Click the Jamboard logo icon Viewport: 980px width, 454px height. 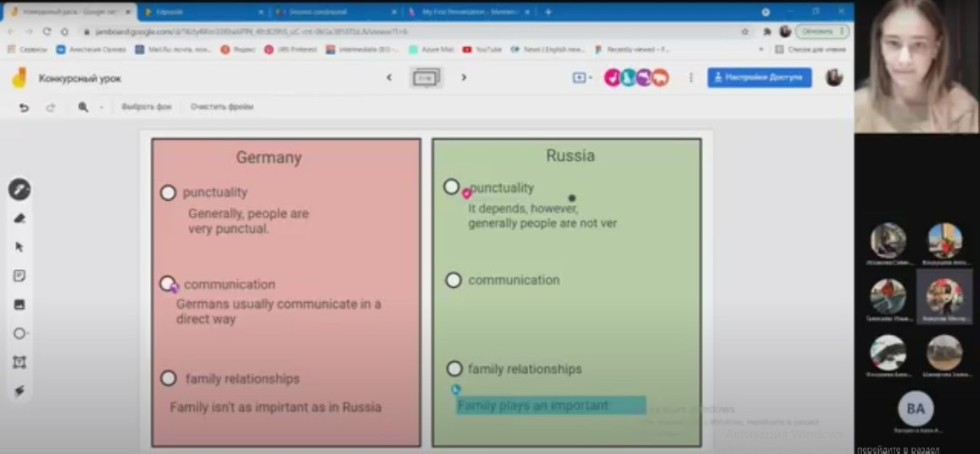coord(19,78)
